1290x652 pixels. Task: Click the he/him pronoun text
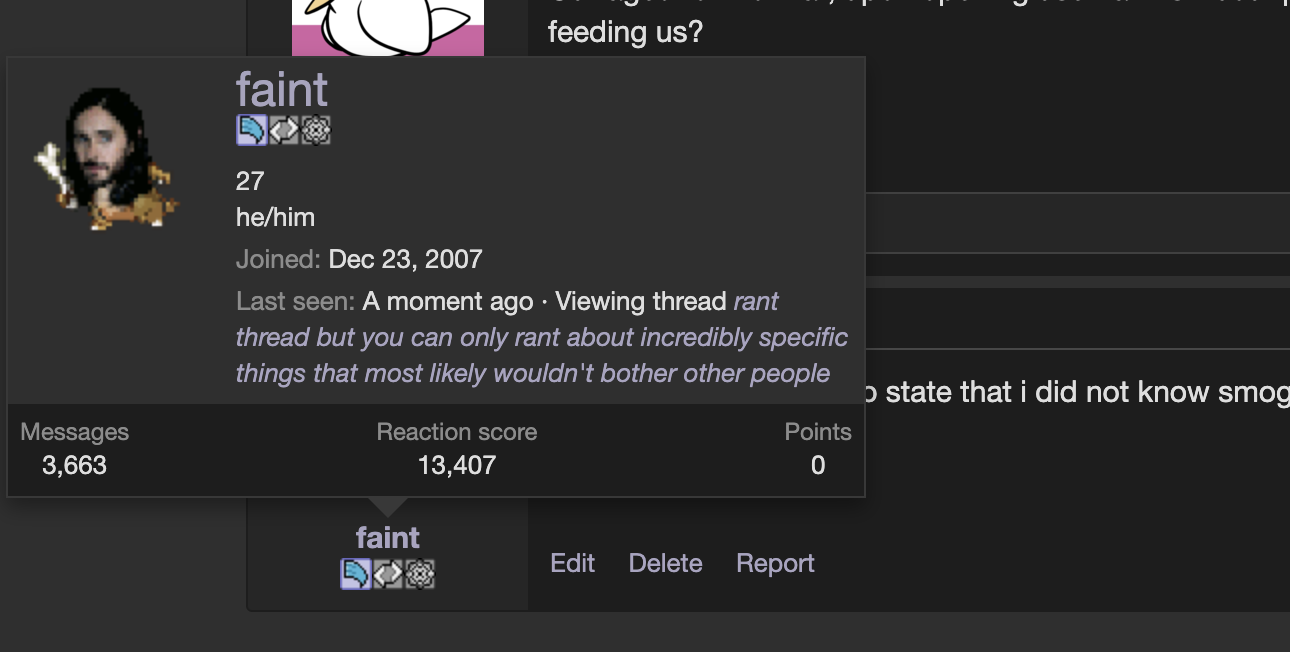click(275, 217)
